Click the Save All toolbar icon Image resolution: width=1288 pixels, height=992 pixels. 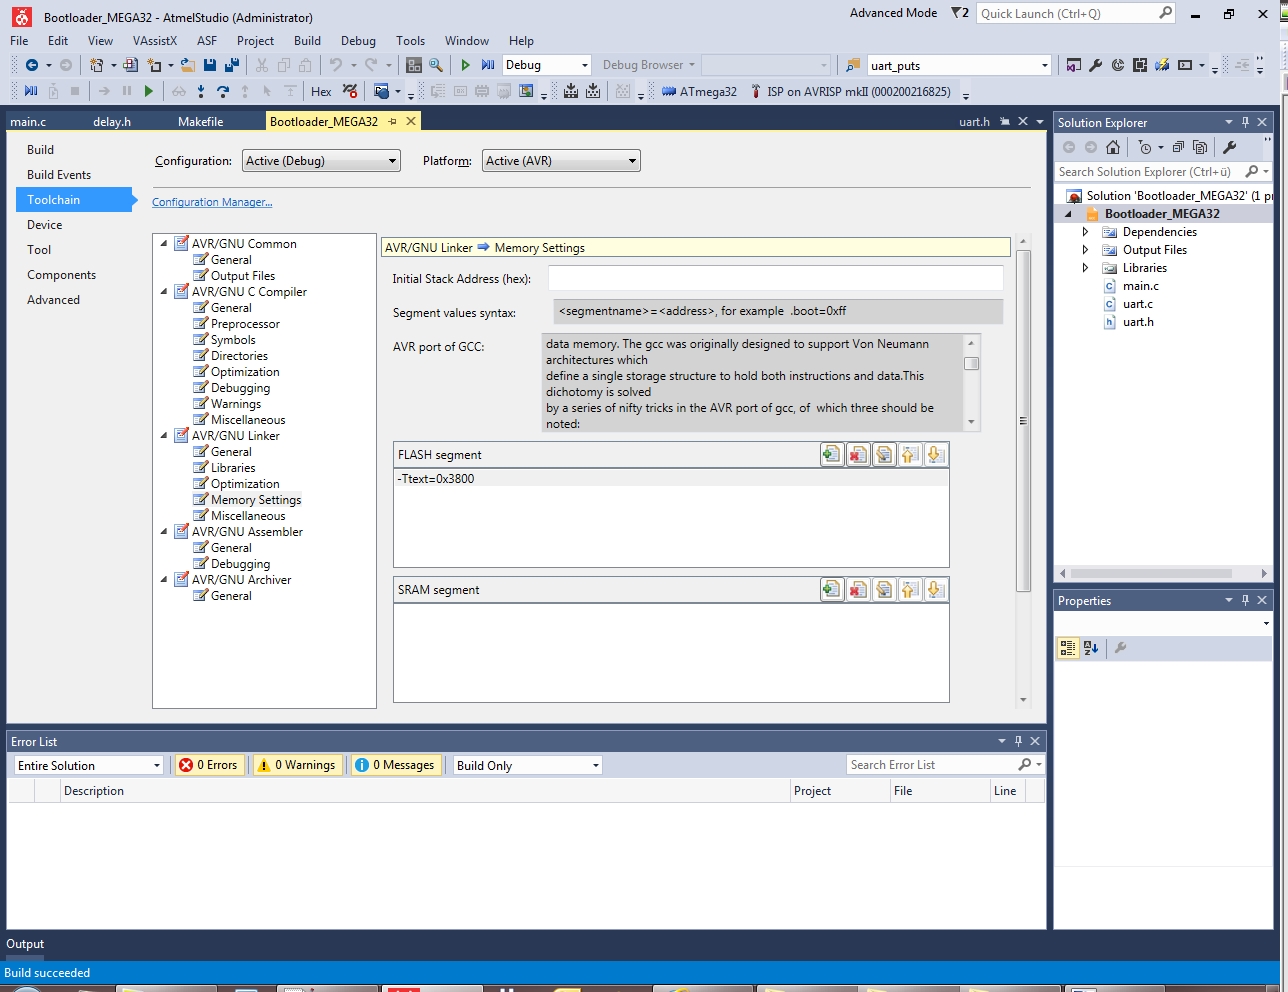[232, 65]
